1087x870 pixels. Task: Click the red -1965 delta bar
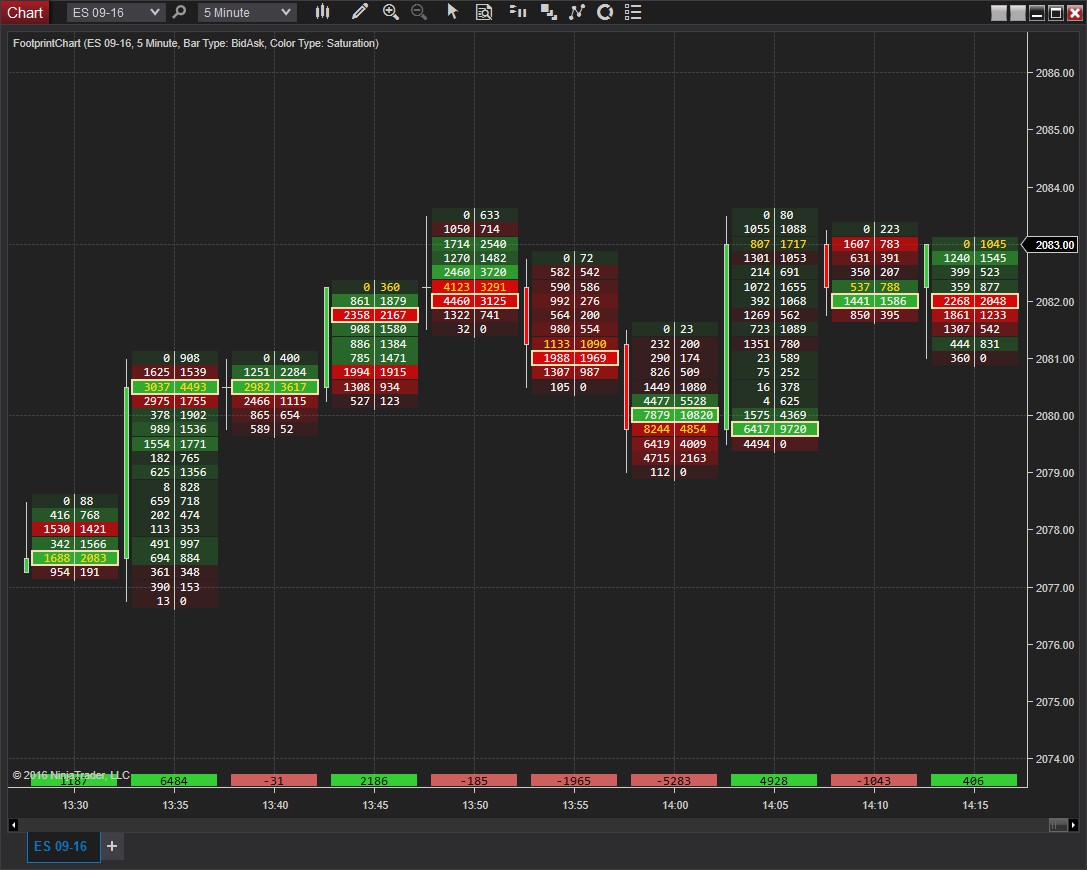tap(574, 781)
